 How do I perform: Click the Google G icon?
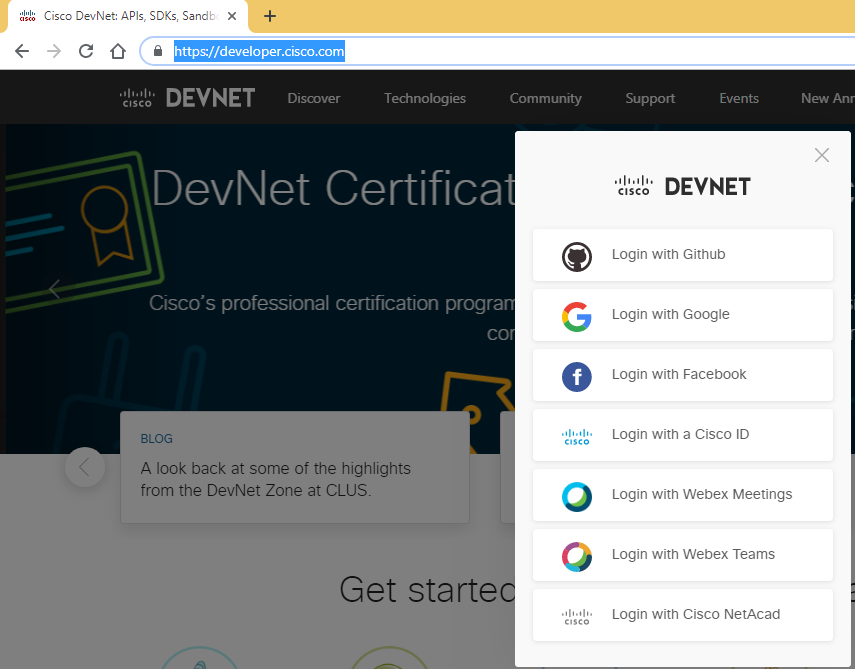(577, 317)
